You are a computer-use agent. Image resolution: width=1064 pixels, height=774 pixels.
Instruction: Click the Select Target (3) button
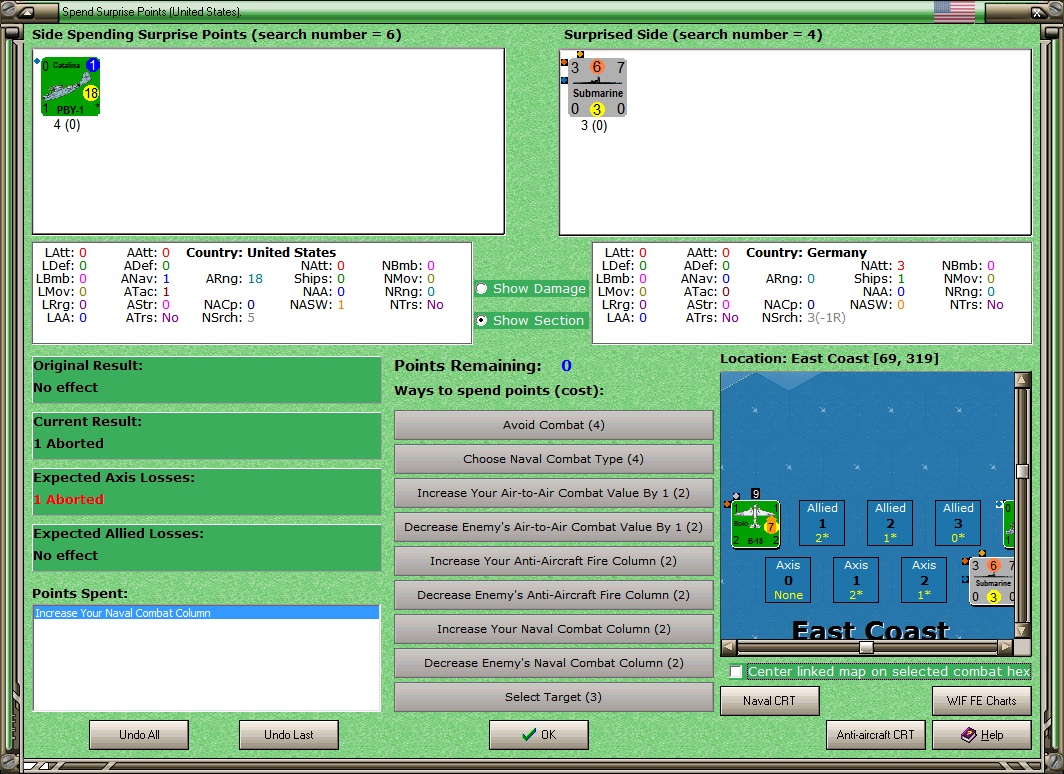554,697
